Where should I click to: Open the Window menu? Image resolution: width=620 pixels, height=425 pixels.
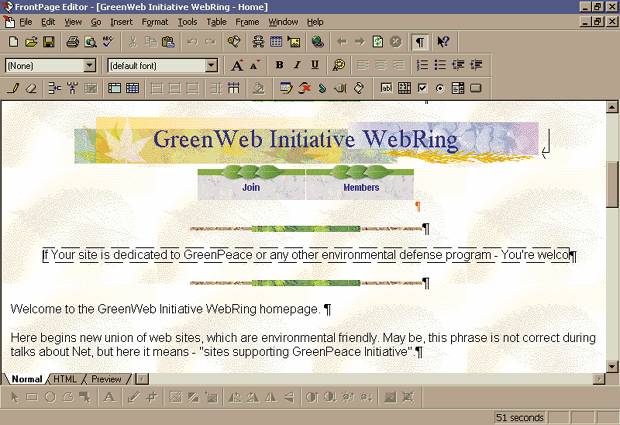click(x=283, y=22)
